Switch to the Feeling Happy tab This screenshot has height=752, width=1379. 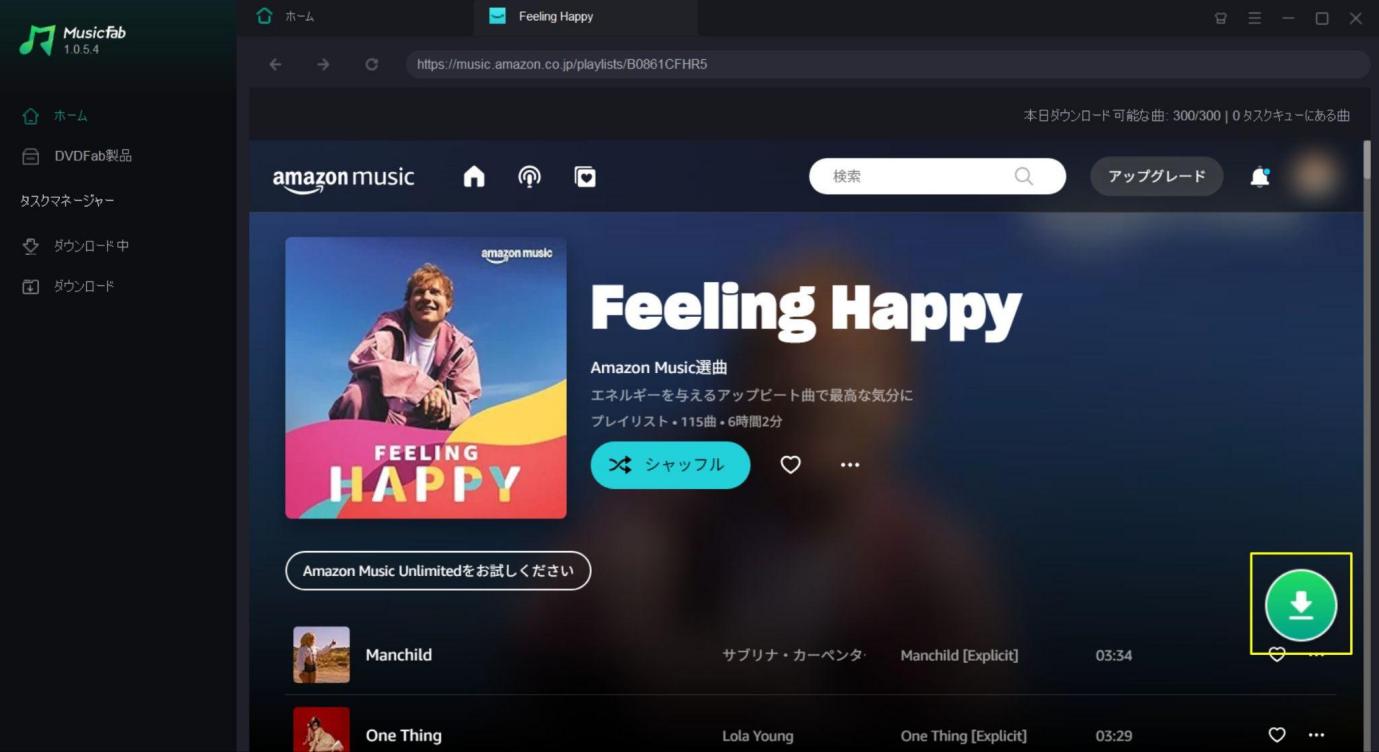[x=585, y=17]
